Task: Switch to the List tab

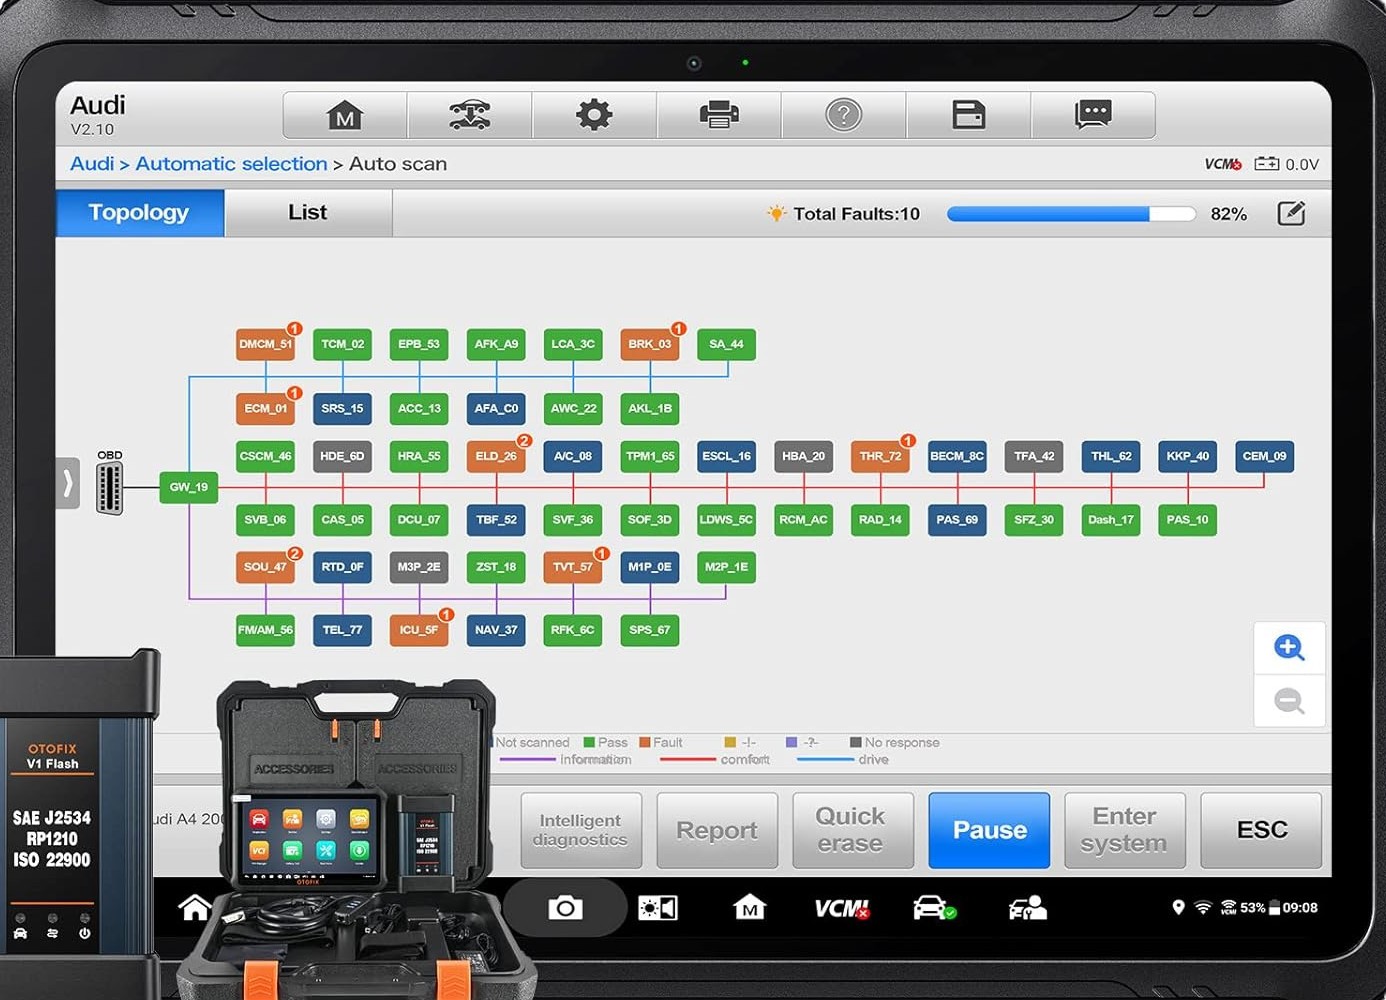Action: pyautogui.click(x=307, y=213)
